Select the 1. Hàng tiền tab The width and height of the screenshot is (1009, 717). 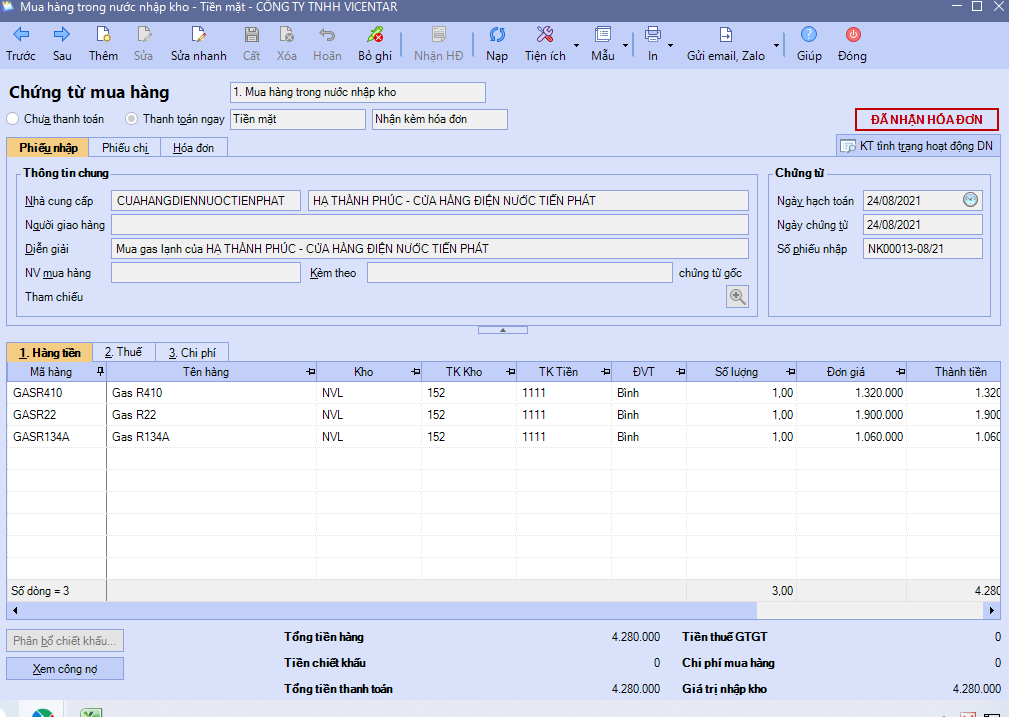[50, 352]
